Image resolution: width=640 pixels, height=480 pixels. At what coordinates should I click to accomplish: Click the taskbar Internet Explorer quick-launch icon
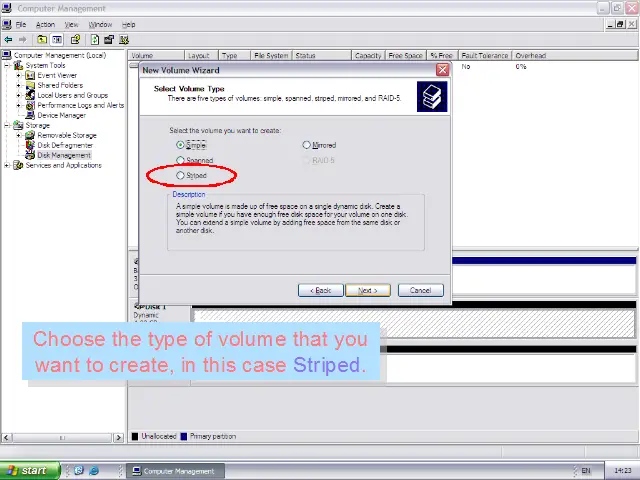tap(93, 471)
